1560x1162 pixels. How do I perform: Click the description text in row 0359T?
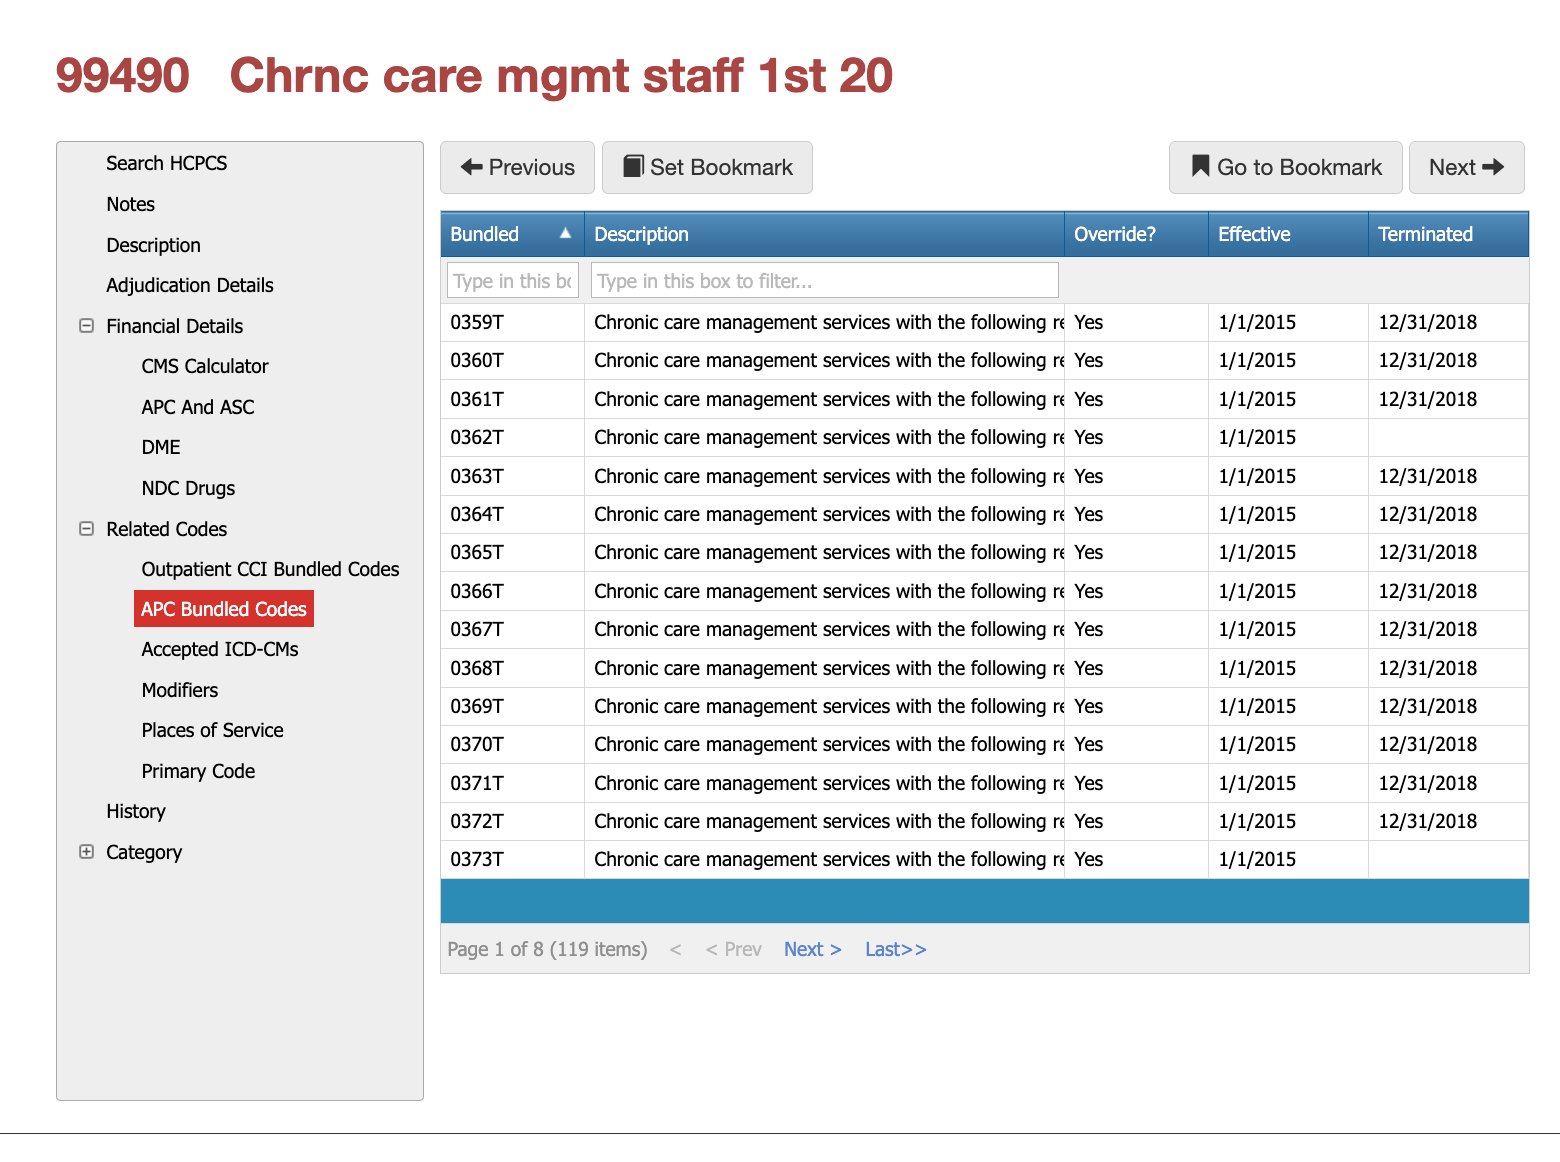point(829,322)
